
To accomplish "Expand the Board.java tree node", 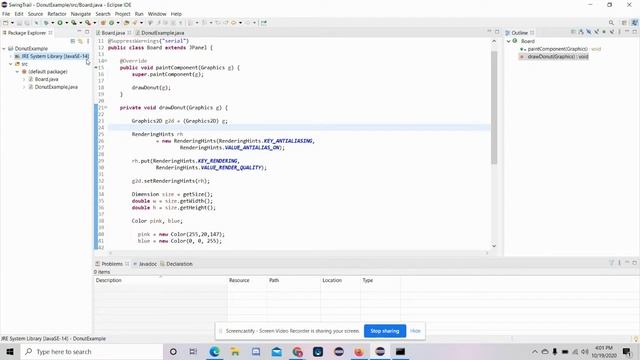I will pyautogui.click(x=24, y=79).
